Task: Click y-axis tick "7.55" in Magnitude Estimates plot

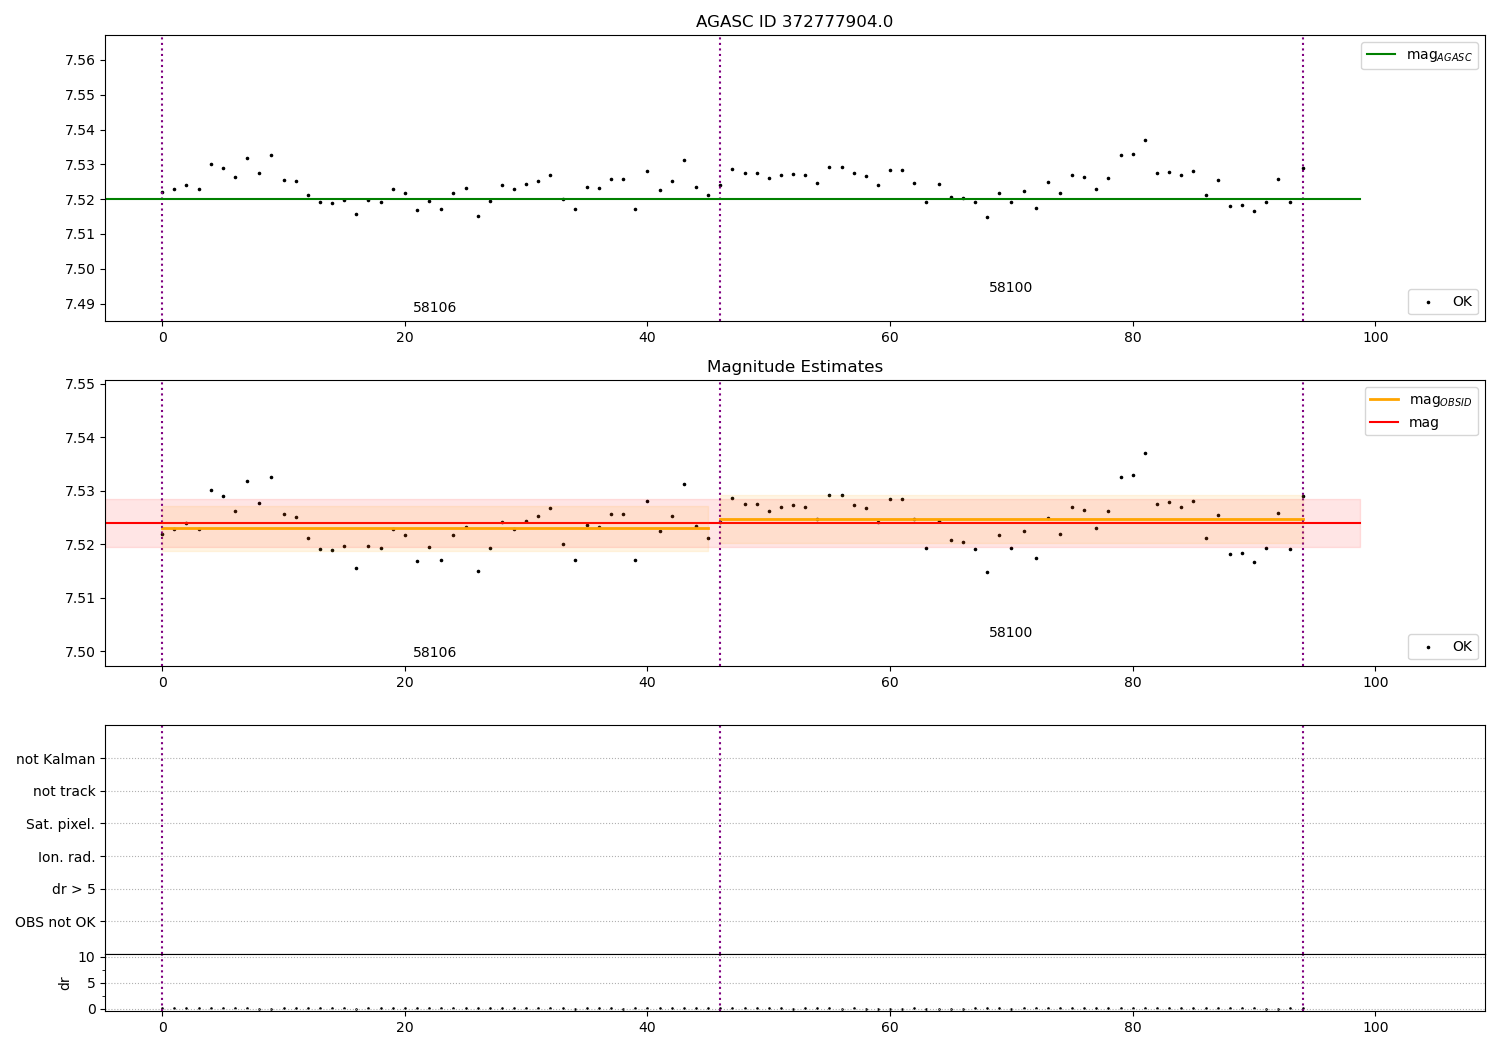Action: pyautogui.click(x=80, y=384)
